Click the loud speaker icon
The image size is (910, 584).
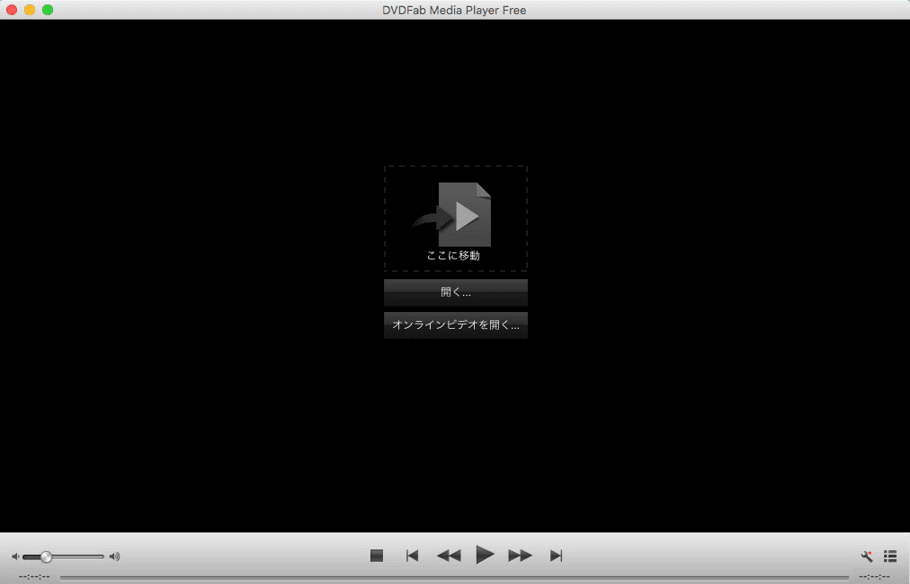115,557
